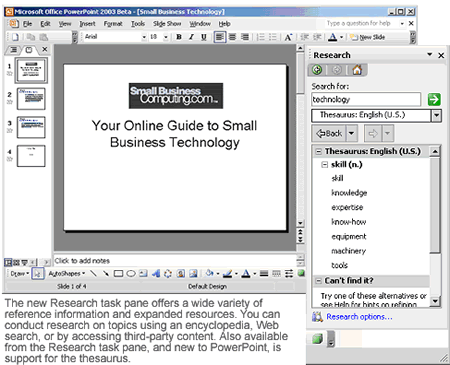Screen dimensions: 450x365
Task: Choose Arrow Style in drawing toolbar
Action: click(x=289, y=274)
